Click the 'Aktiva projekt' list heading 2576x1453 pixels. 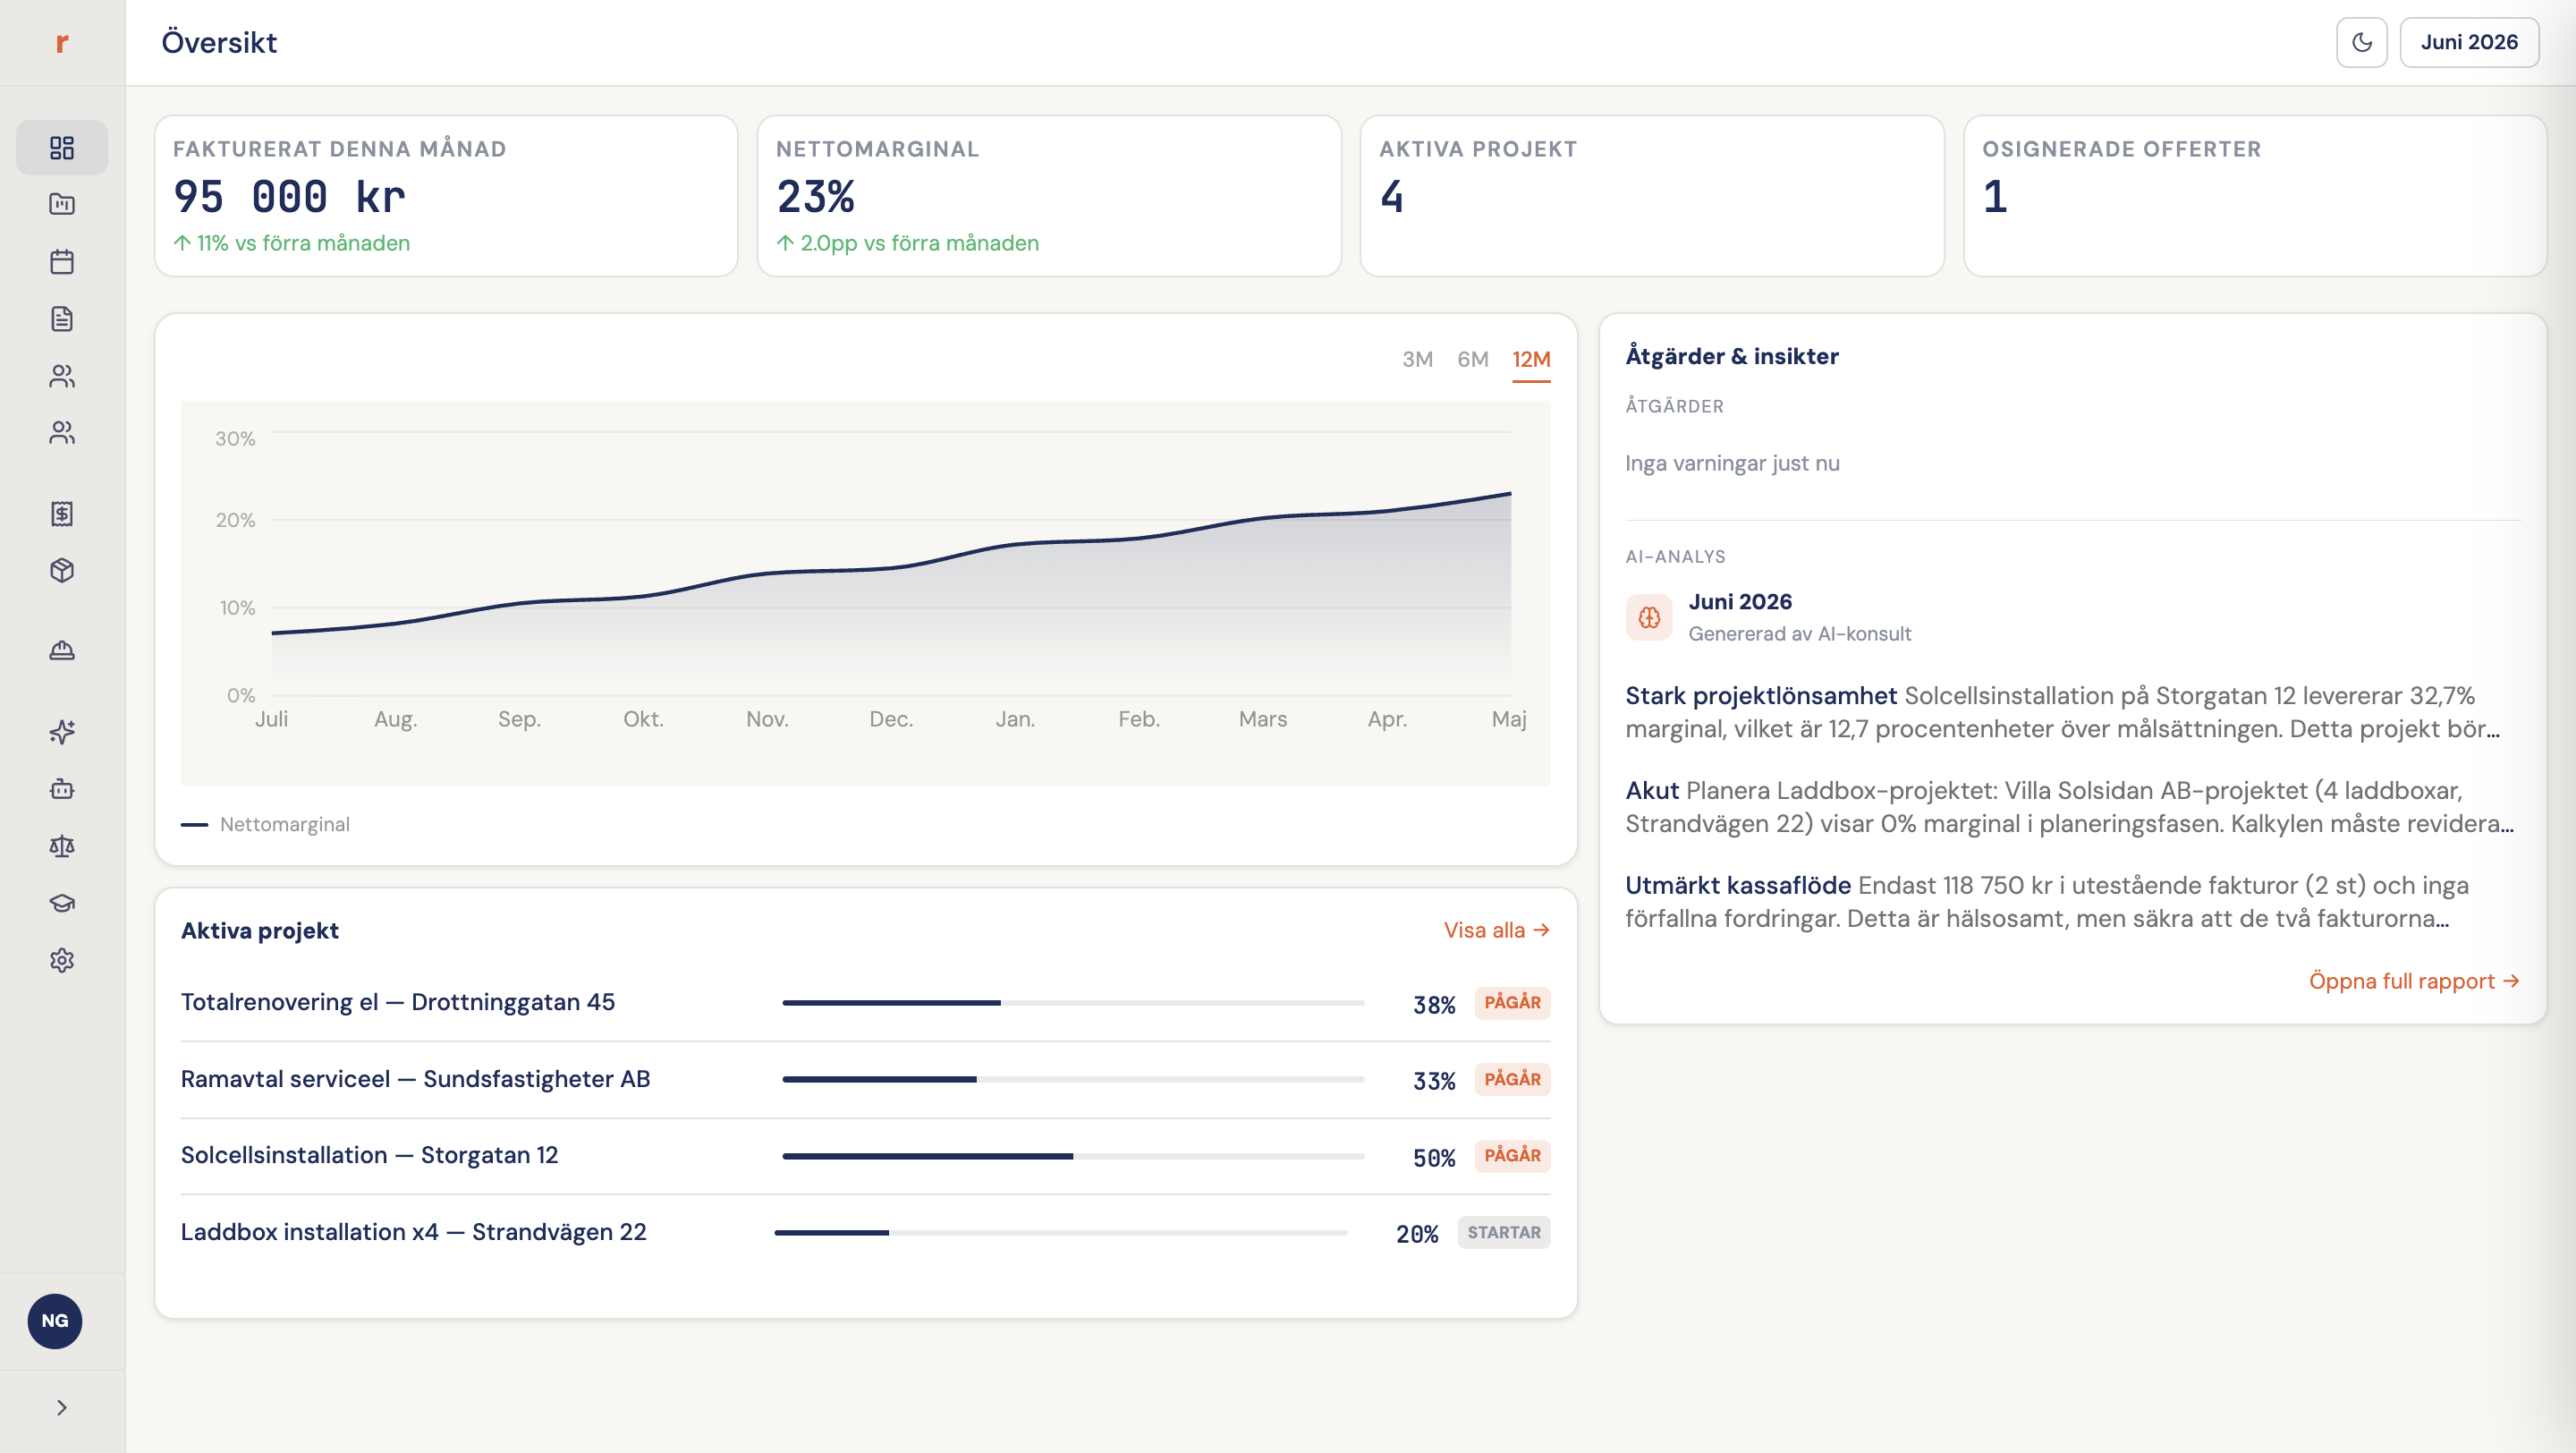(260, 930)
